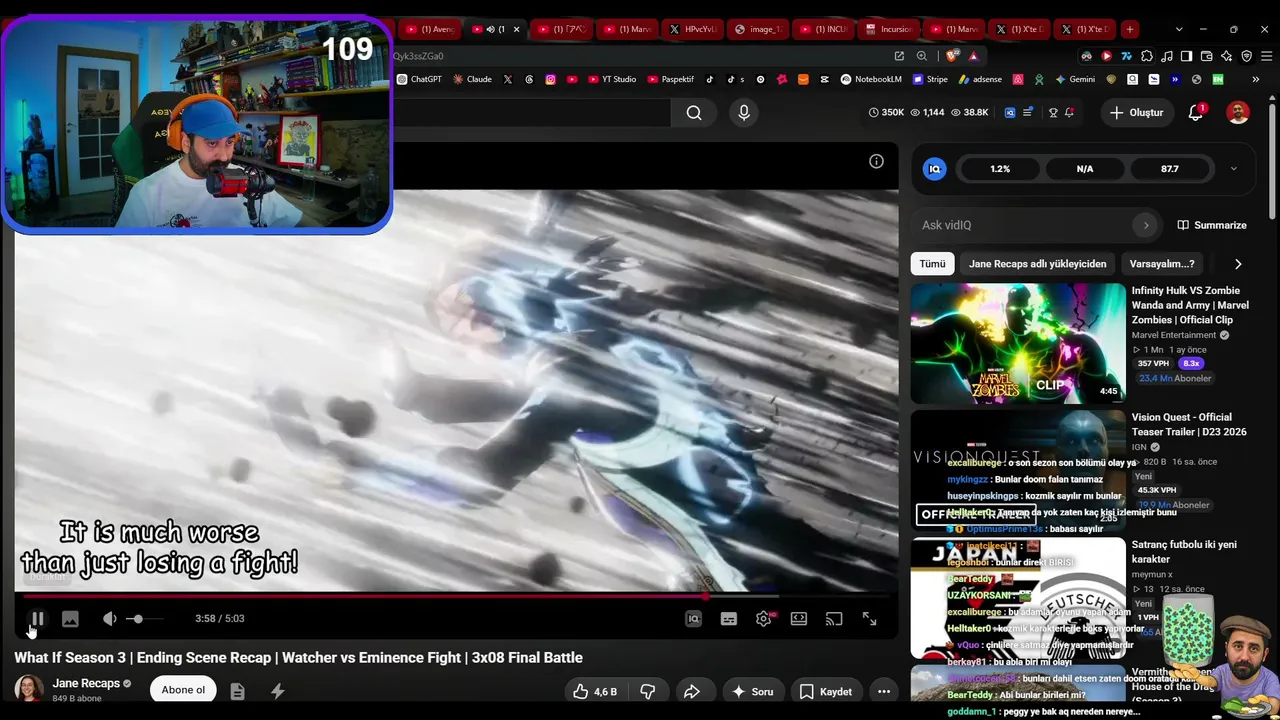
Task: Search YouTube with the magnifier button
Action: point(694,113)
